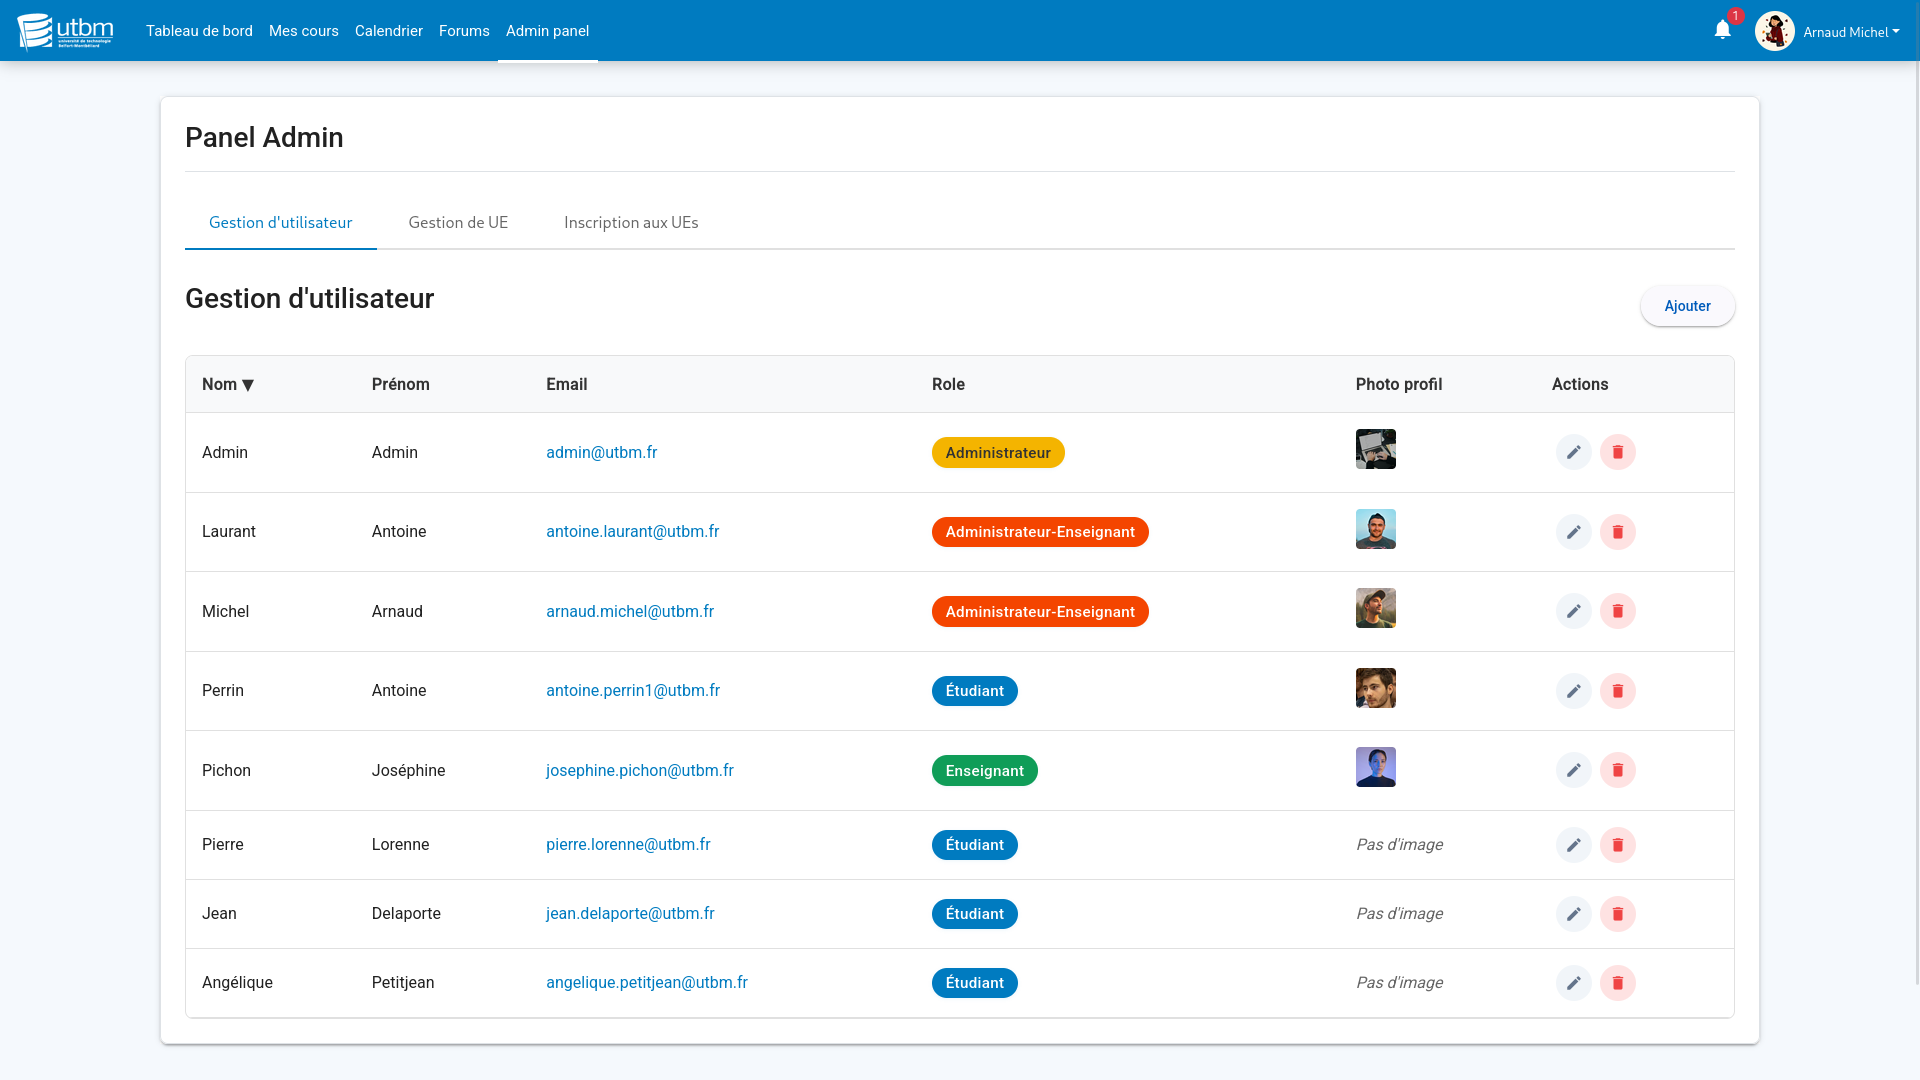Delete the student Pierre Lorenne
Viewport: 1920px width, 1080px height.
point(1618,845)
